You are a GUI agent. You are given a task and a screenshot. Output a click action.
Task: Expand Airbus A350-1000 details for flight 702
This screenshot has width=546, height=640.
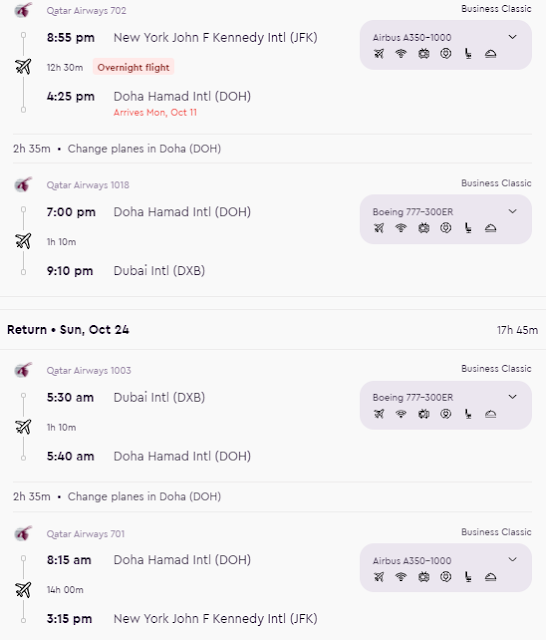pyautogui.click(x=513, y=37)
